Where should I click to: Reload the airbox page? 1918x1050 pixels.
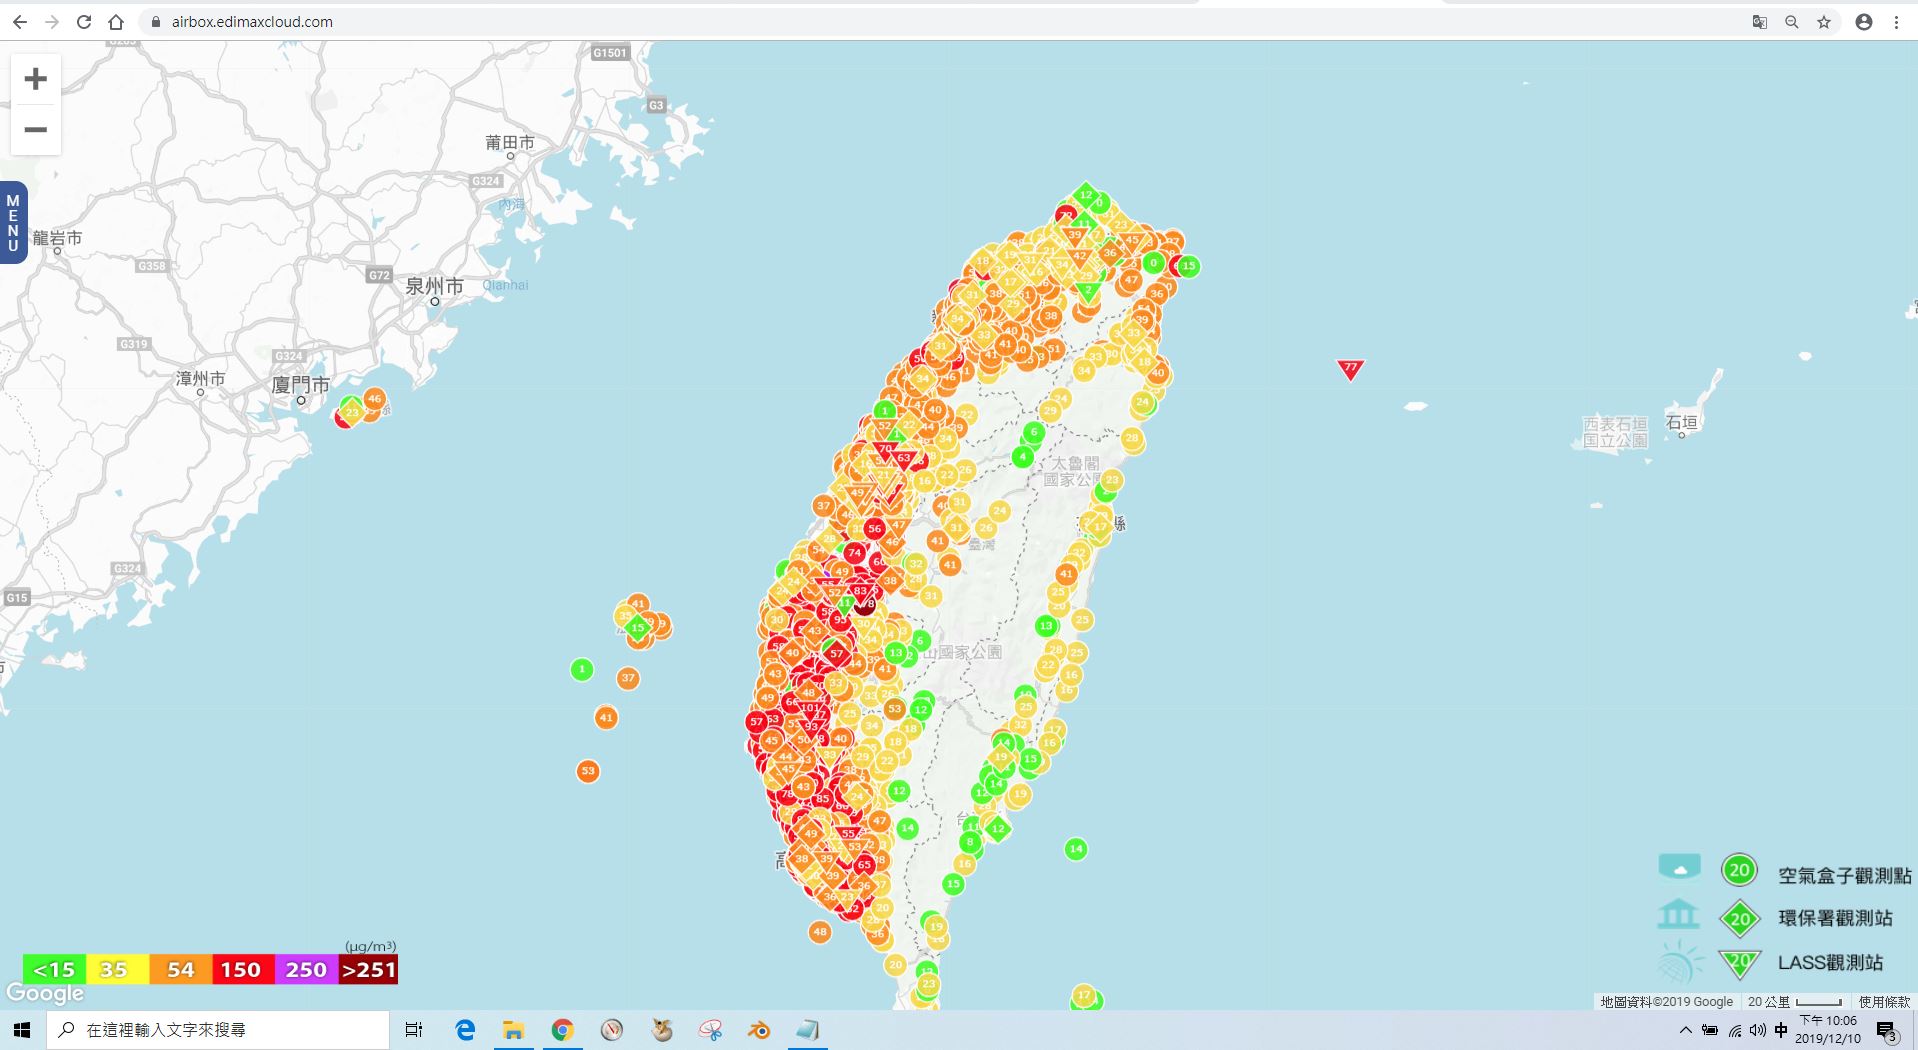click(84, 22)
